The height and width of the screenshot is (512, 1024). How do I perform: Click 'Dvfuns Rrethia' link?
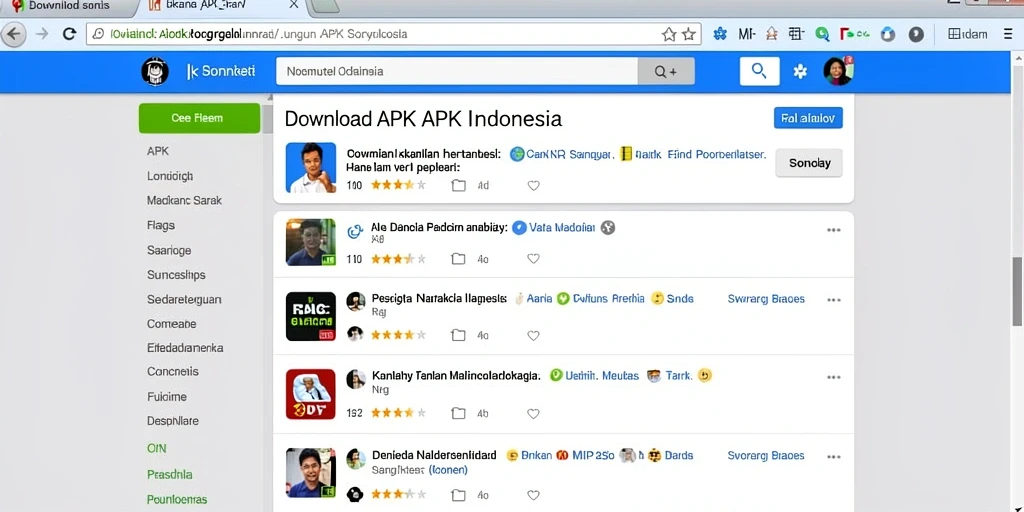coord(609,299)
